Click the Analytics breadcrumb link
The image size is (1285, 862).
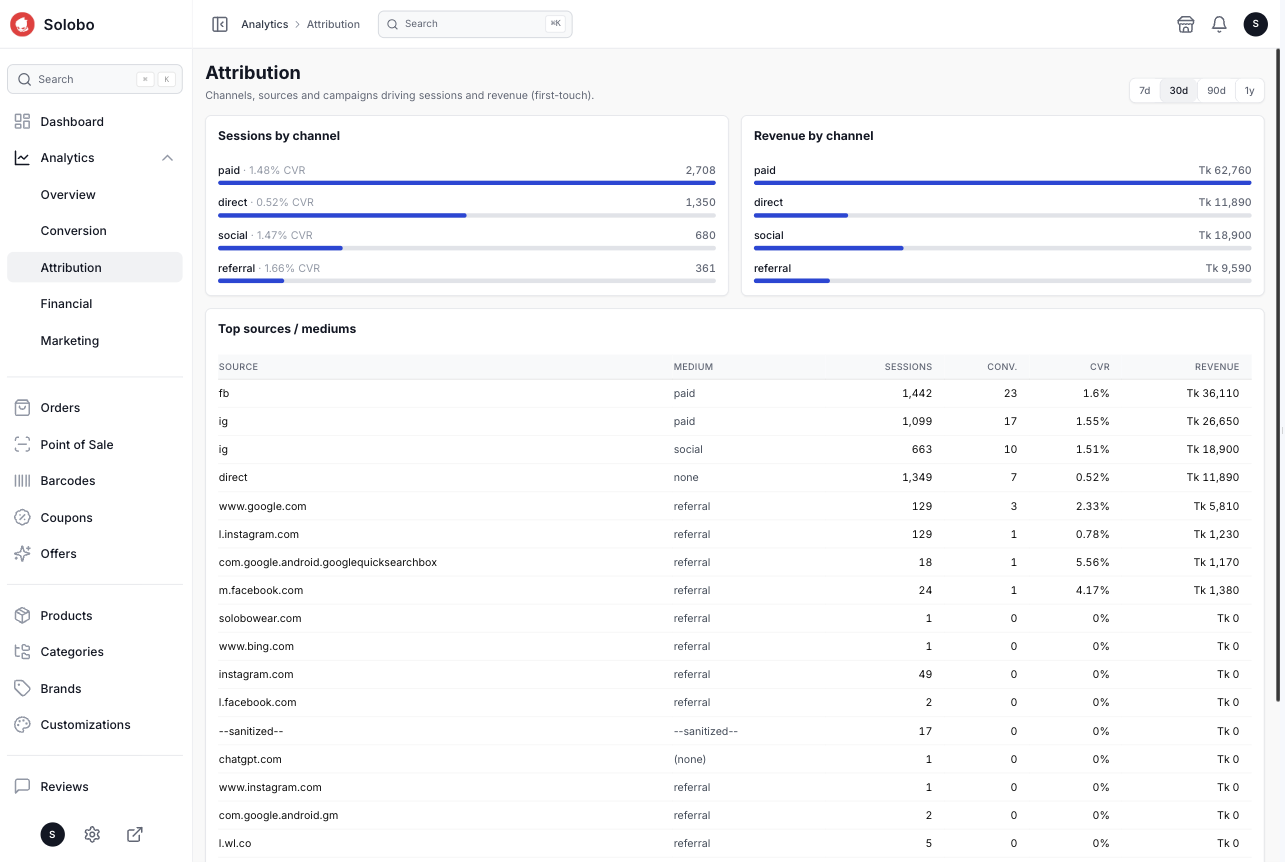tap(264, 24)
